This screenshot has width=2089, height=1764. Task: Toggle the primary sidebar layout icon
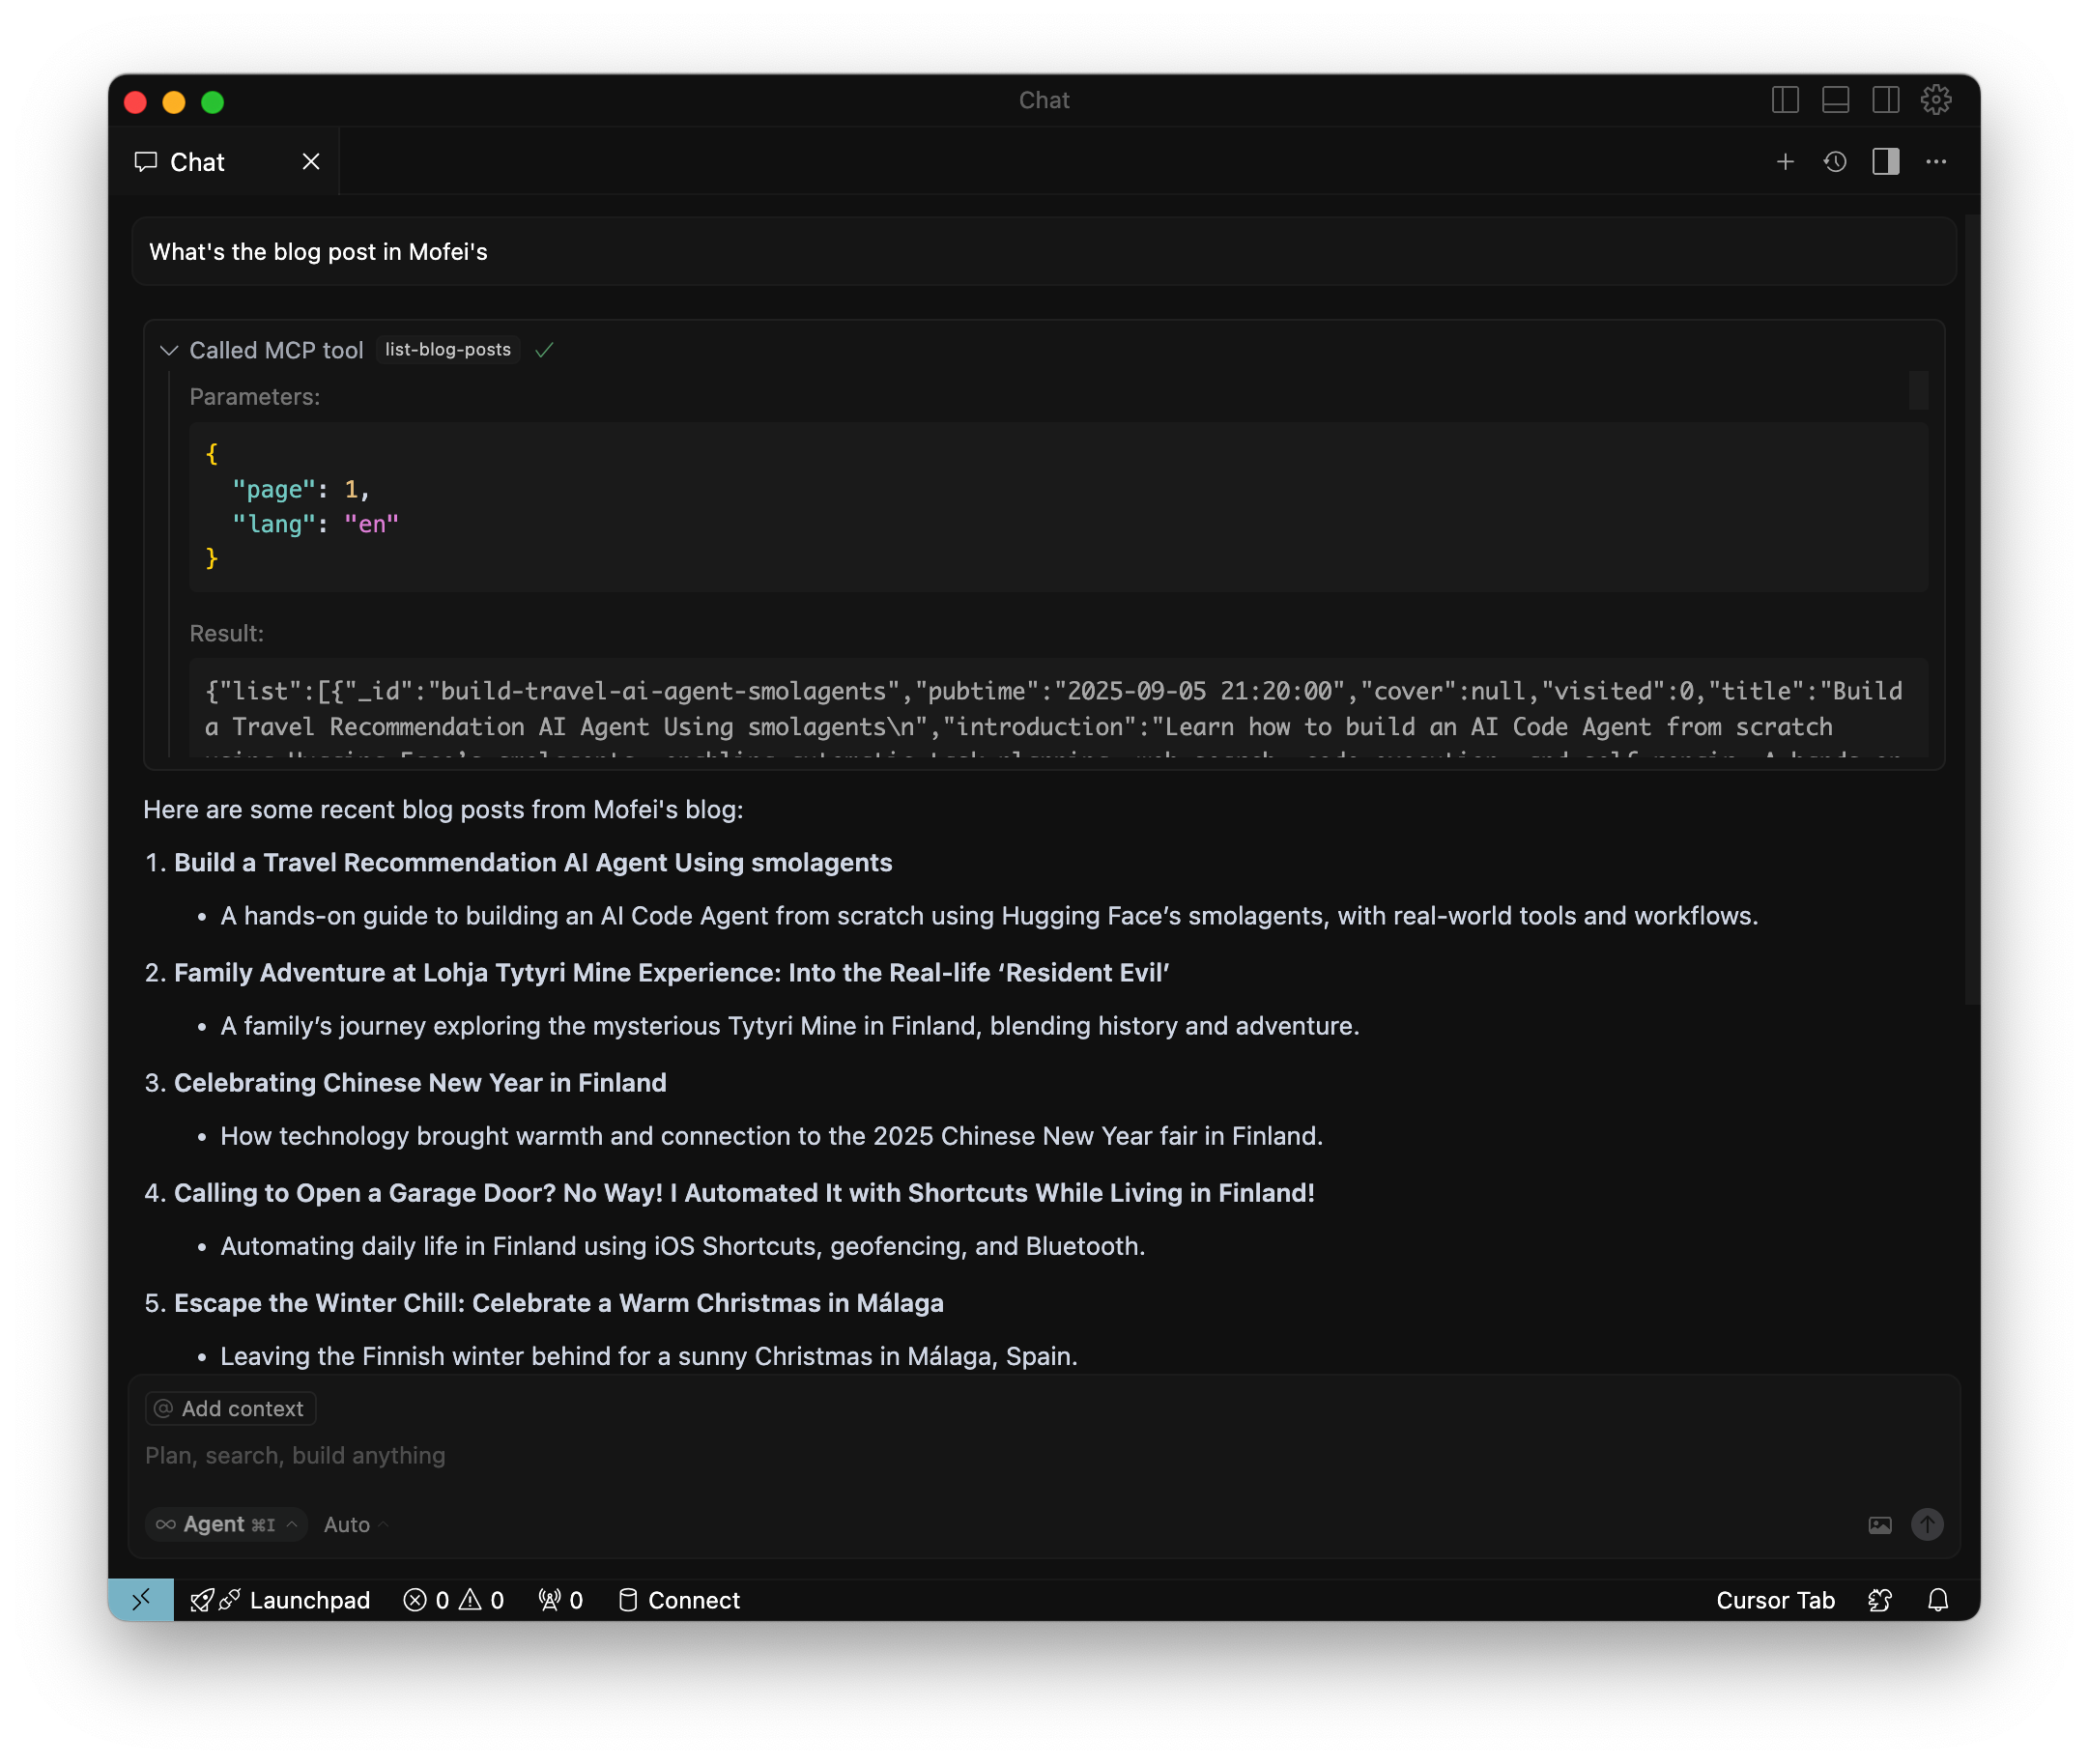coord(1785,100)
